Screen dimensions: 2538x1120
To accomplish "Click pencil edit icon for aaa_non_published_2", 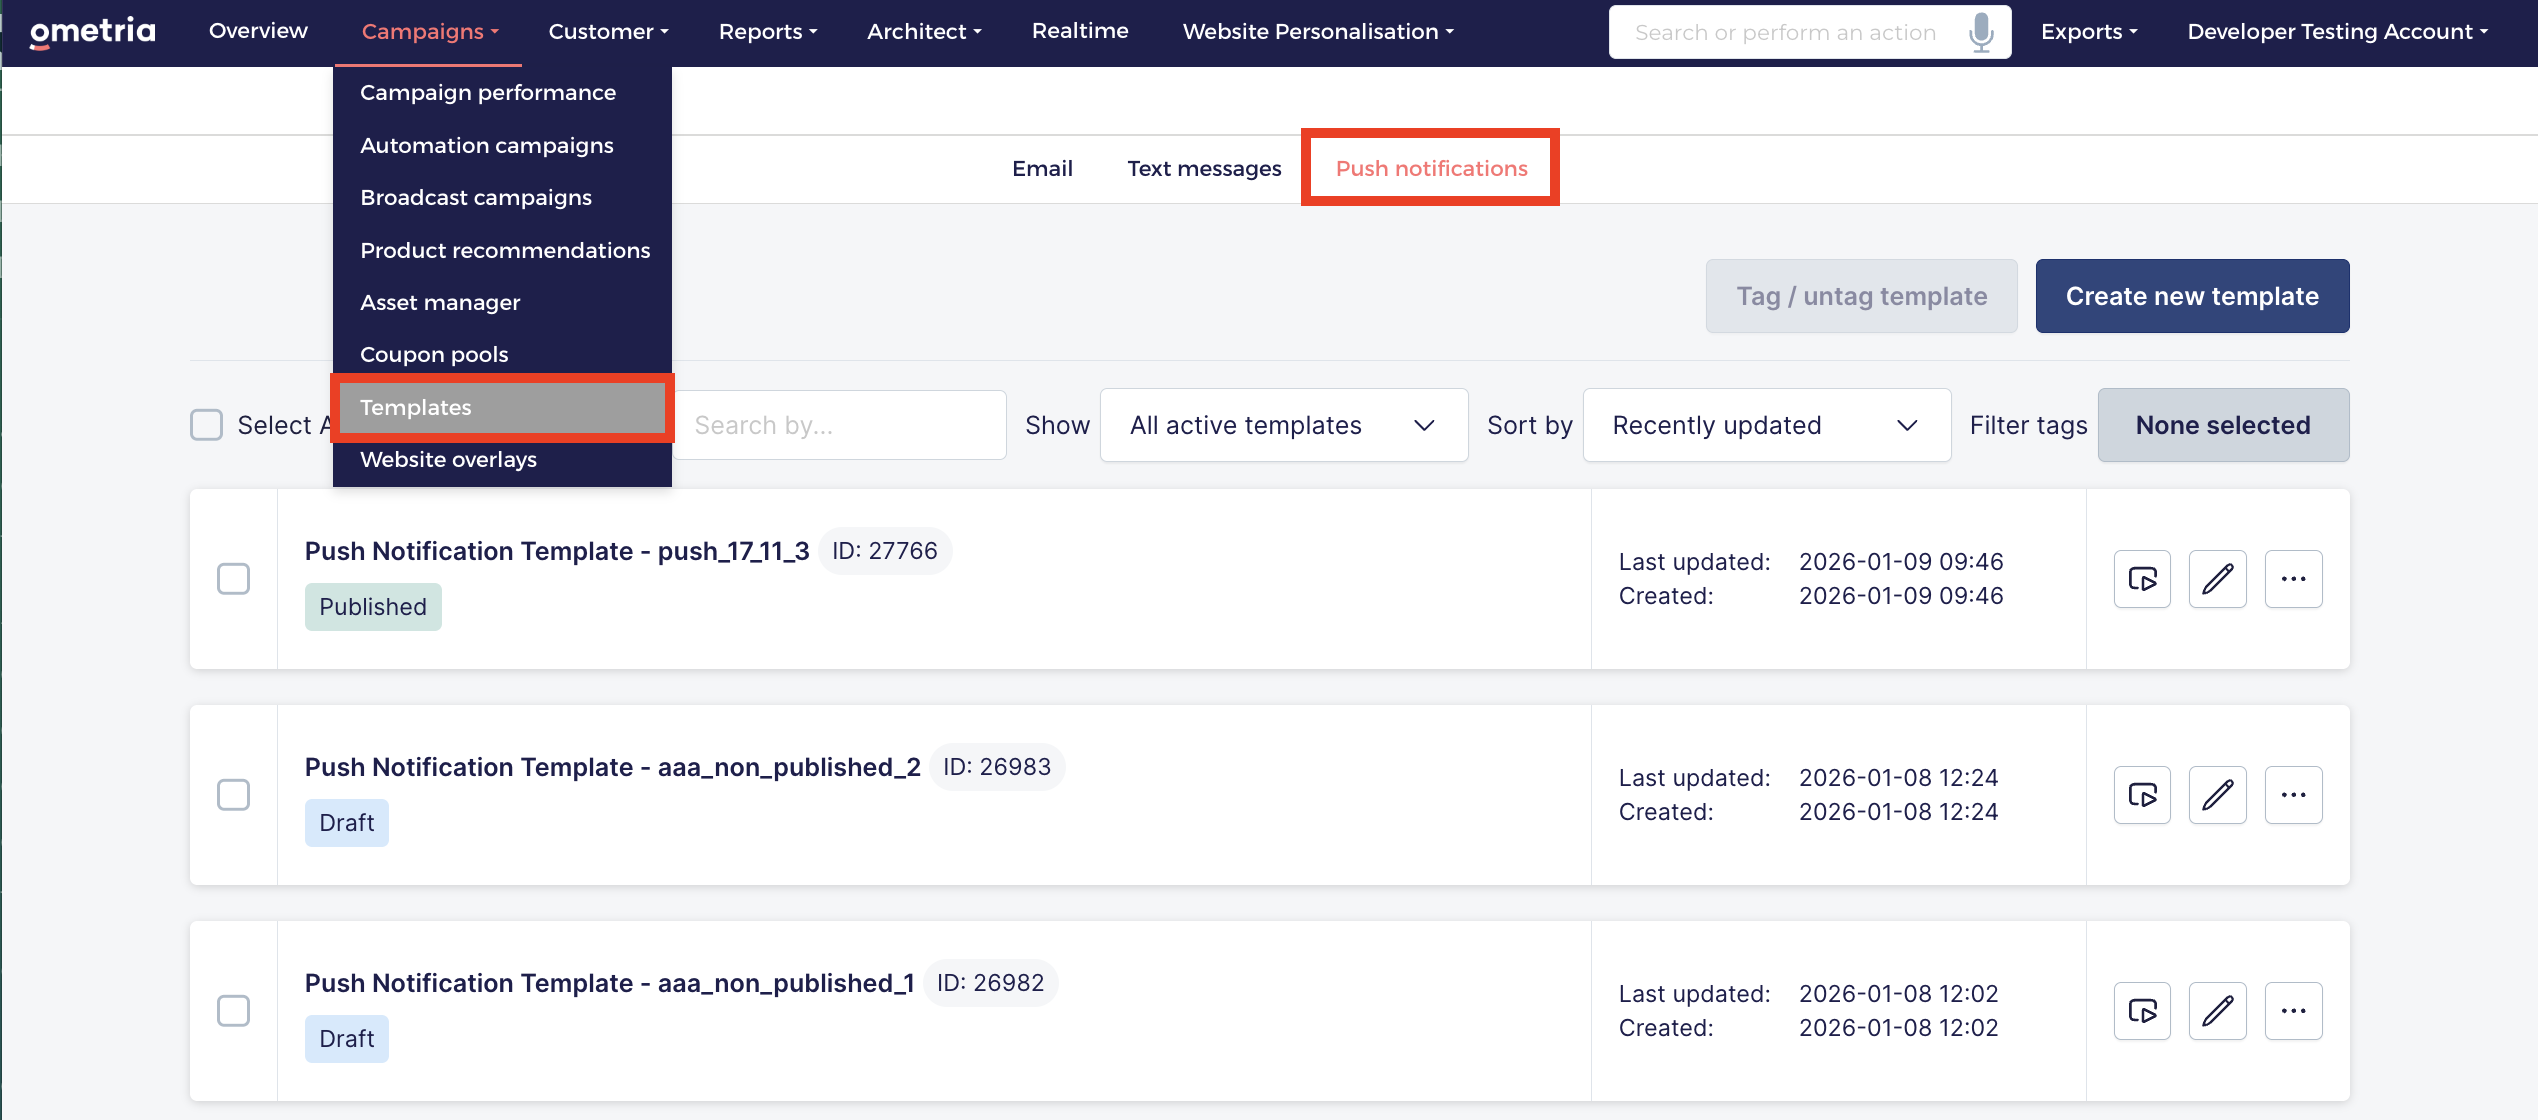I will click(2217, 795).
